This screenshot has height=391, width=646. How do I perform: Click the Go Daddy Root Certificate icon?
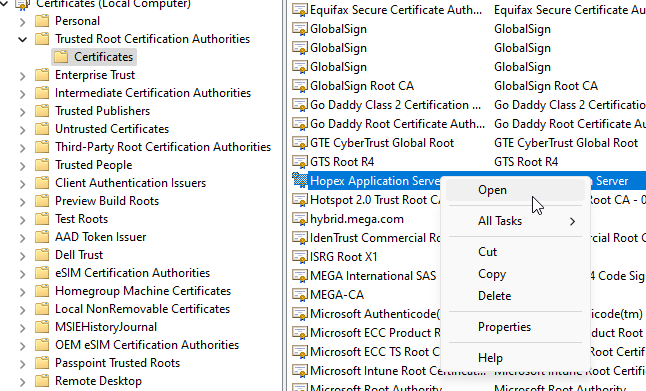[300, 124]
